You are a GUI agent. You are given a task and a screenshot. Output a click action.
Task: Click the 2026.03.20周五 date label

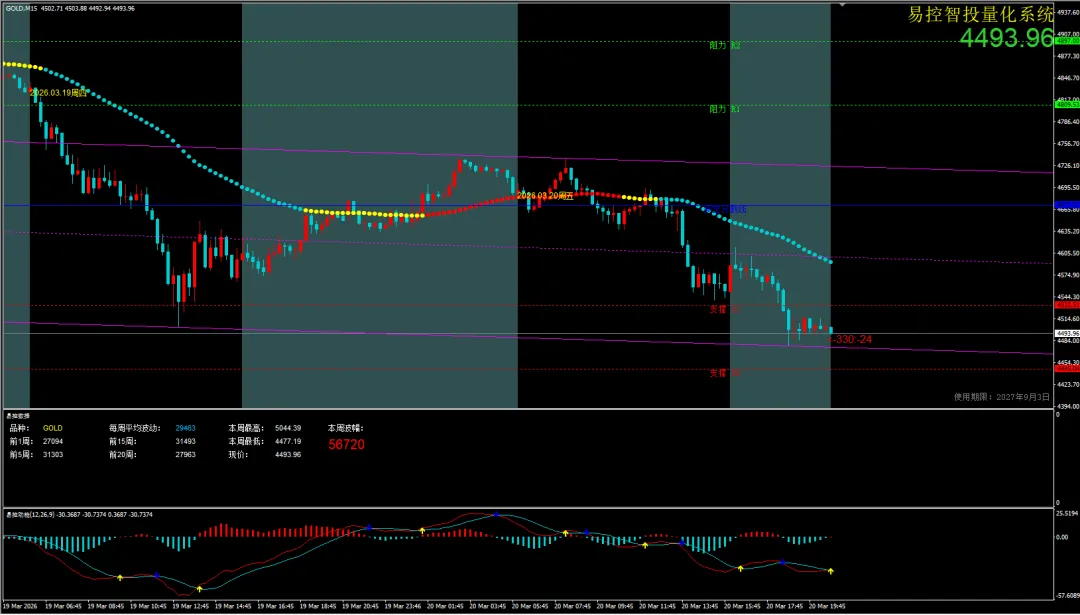pos(545,196)
